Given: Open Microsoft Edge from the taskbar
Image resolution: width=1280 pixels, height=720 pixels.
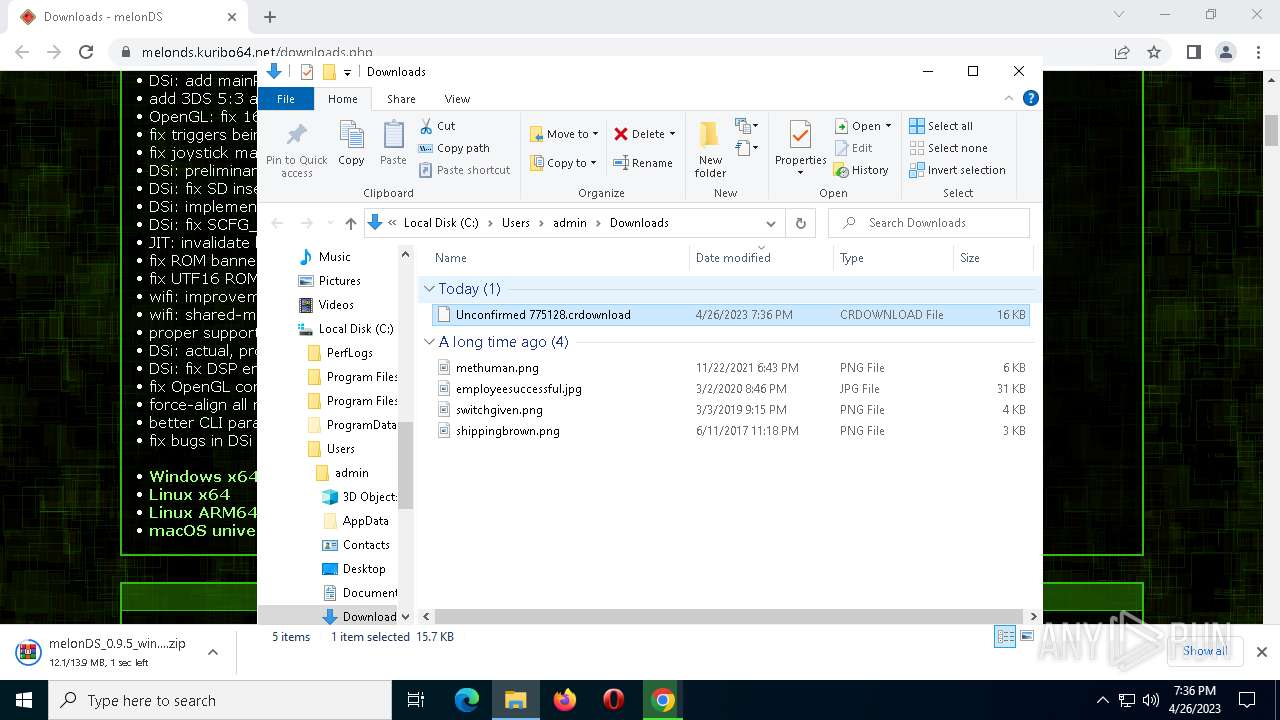Looking at the screenshot, I should (x=467, y=700).
